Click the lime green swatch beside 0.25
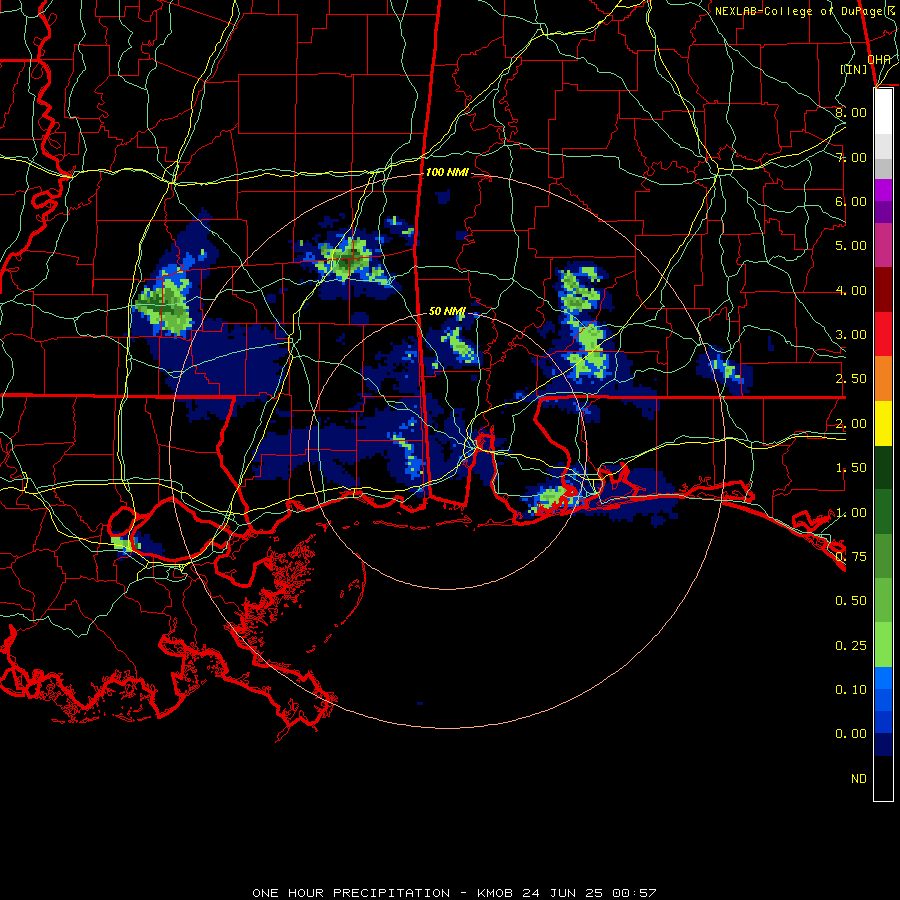The image size is (900, 900). (883, 645)
